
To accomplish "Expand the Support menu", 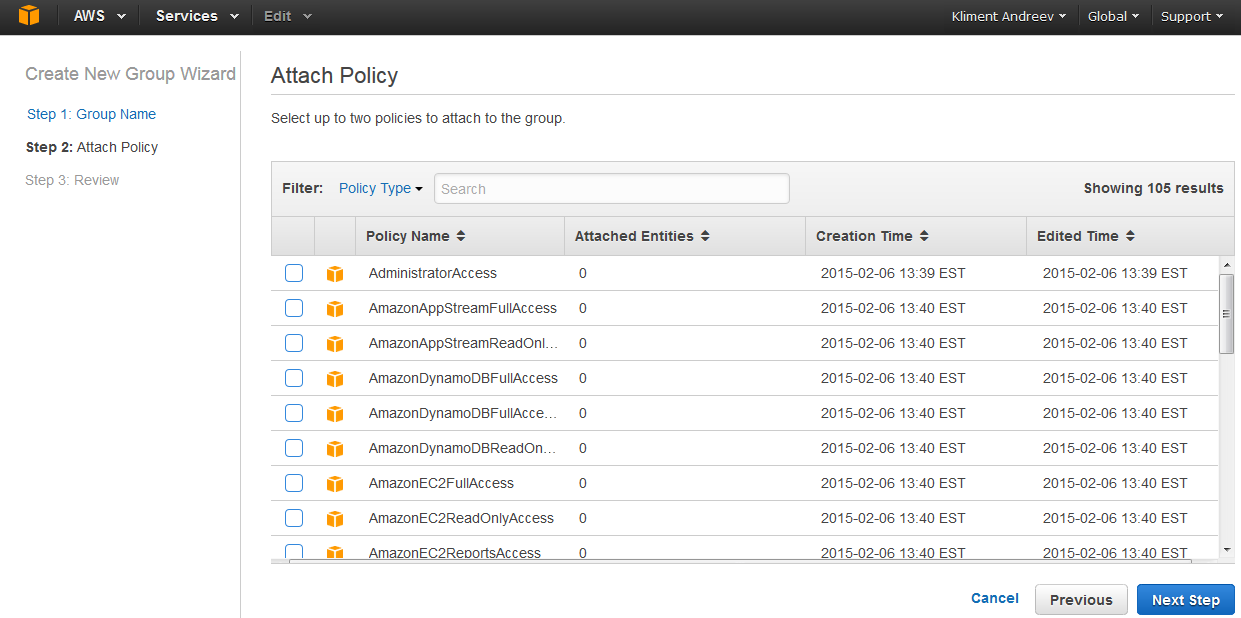I will point(1192,16).
